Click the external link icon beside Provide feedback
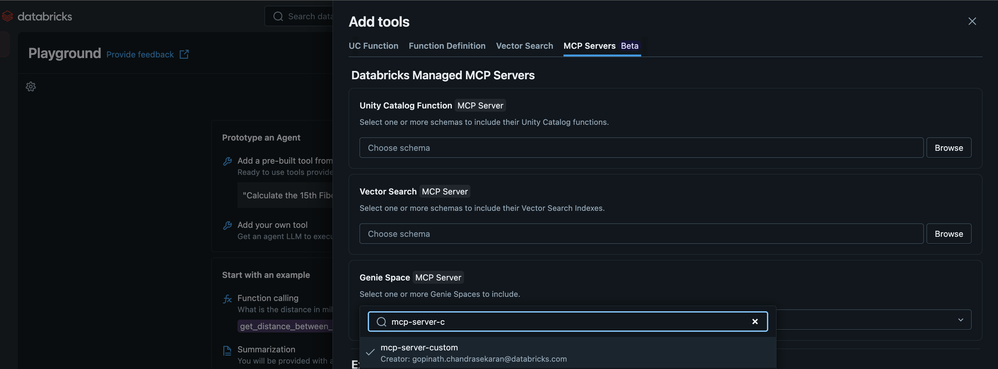This screenshot has width=998, height=369. coord(184,55)
